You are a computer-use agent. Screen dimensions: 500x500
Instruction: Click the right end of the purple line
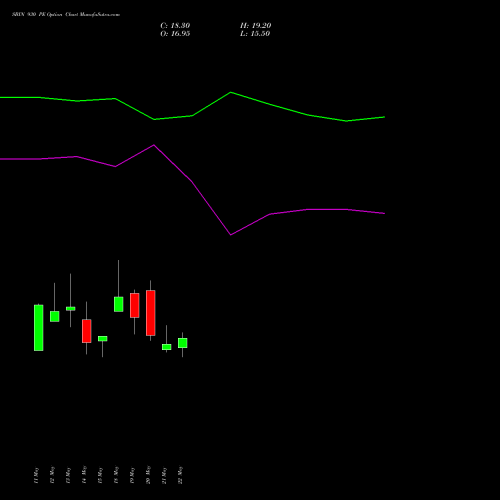coord(384,213)
